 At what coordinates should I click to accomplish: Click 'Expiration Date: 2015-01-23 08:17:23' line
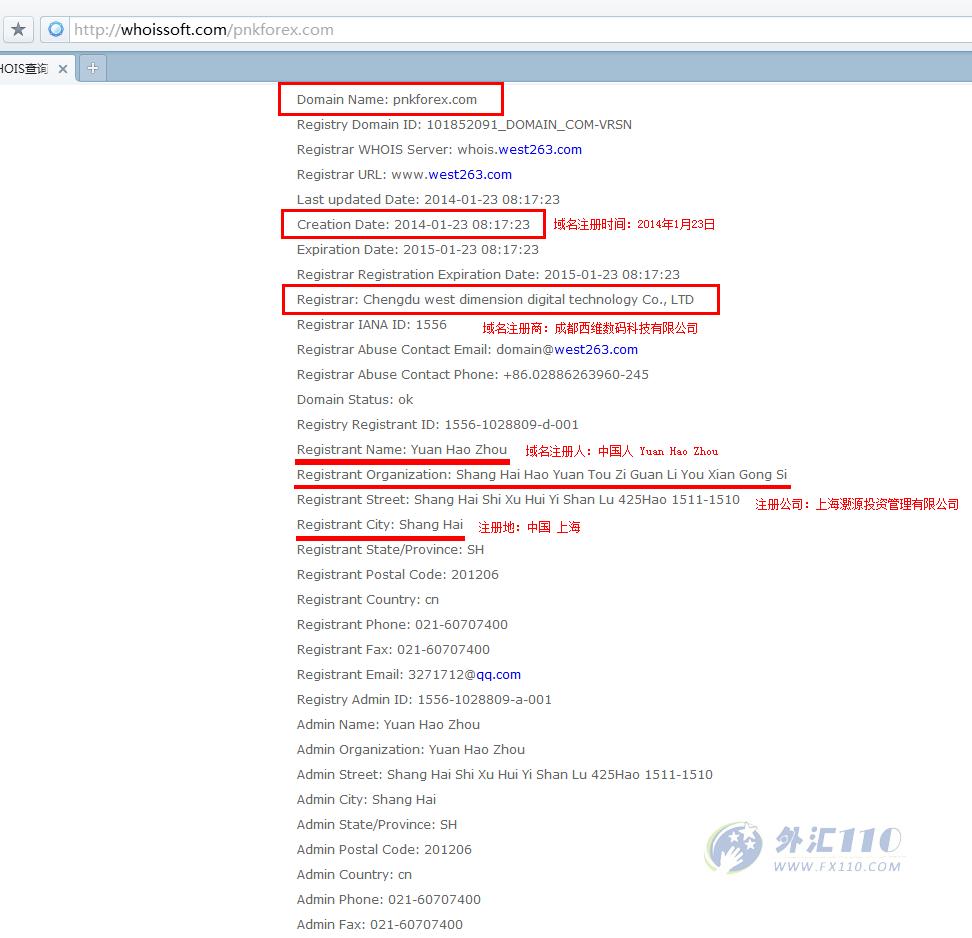[x=418, y=249]
